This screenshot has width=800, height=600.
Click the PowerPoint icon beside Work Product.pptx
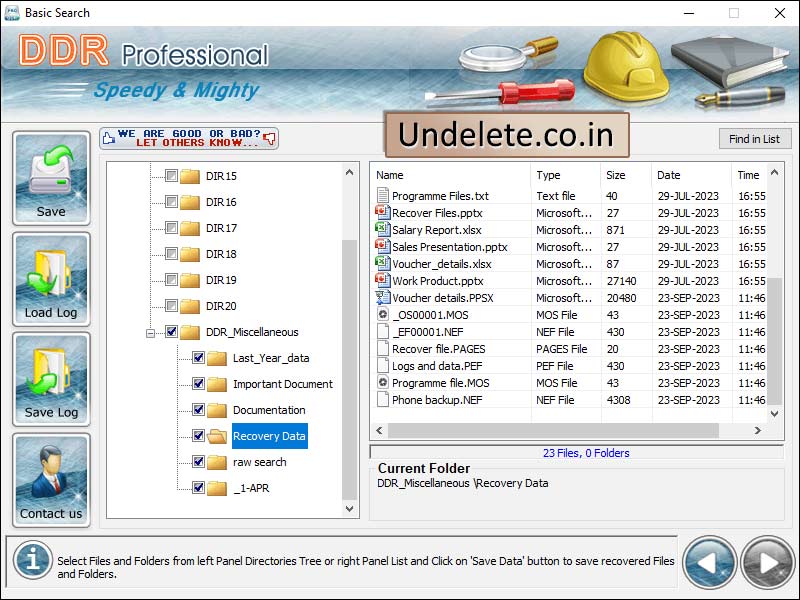(384, 281)
